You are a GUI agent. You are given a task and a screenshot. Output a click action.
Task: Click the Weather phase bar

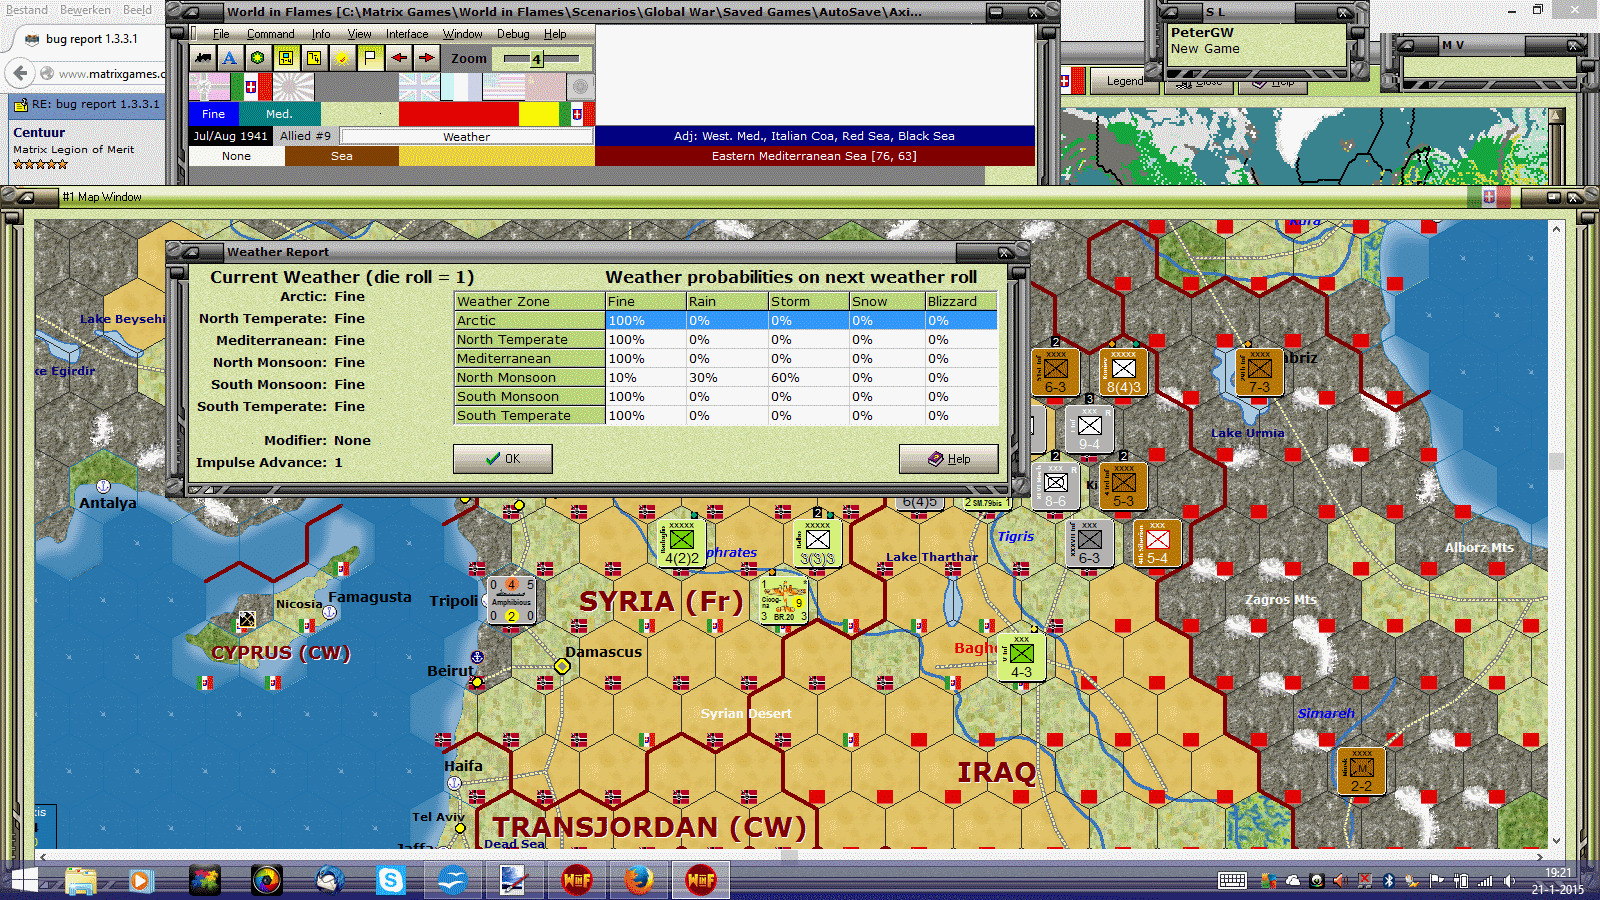[467, 136]
